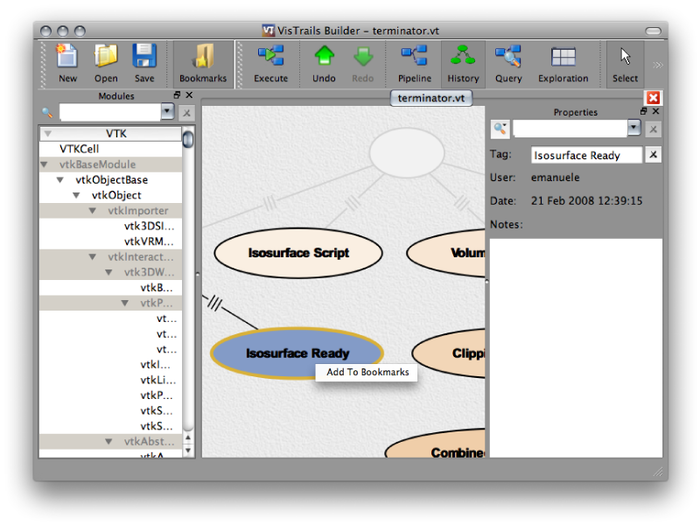
Task: Run the workflow with the Execute icon
Action: [x=270, y=62]
